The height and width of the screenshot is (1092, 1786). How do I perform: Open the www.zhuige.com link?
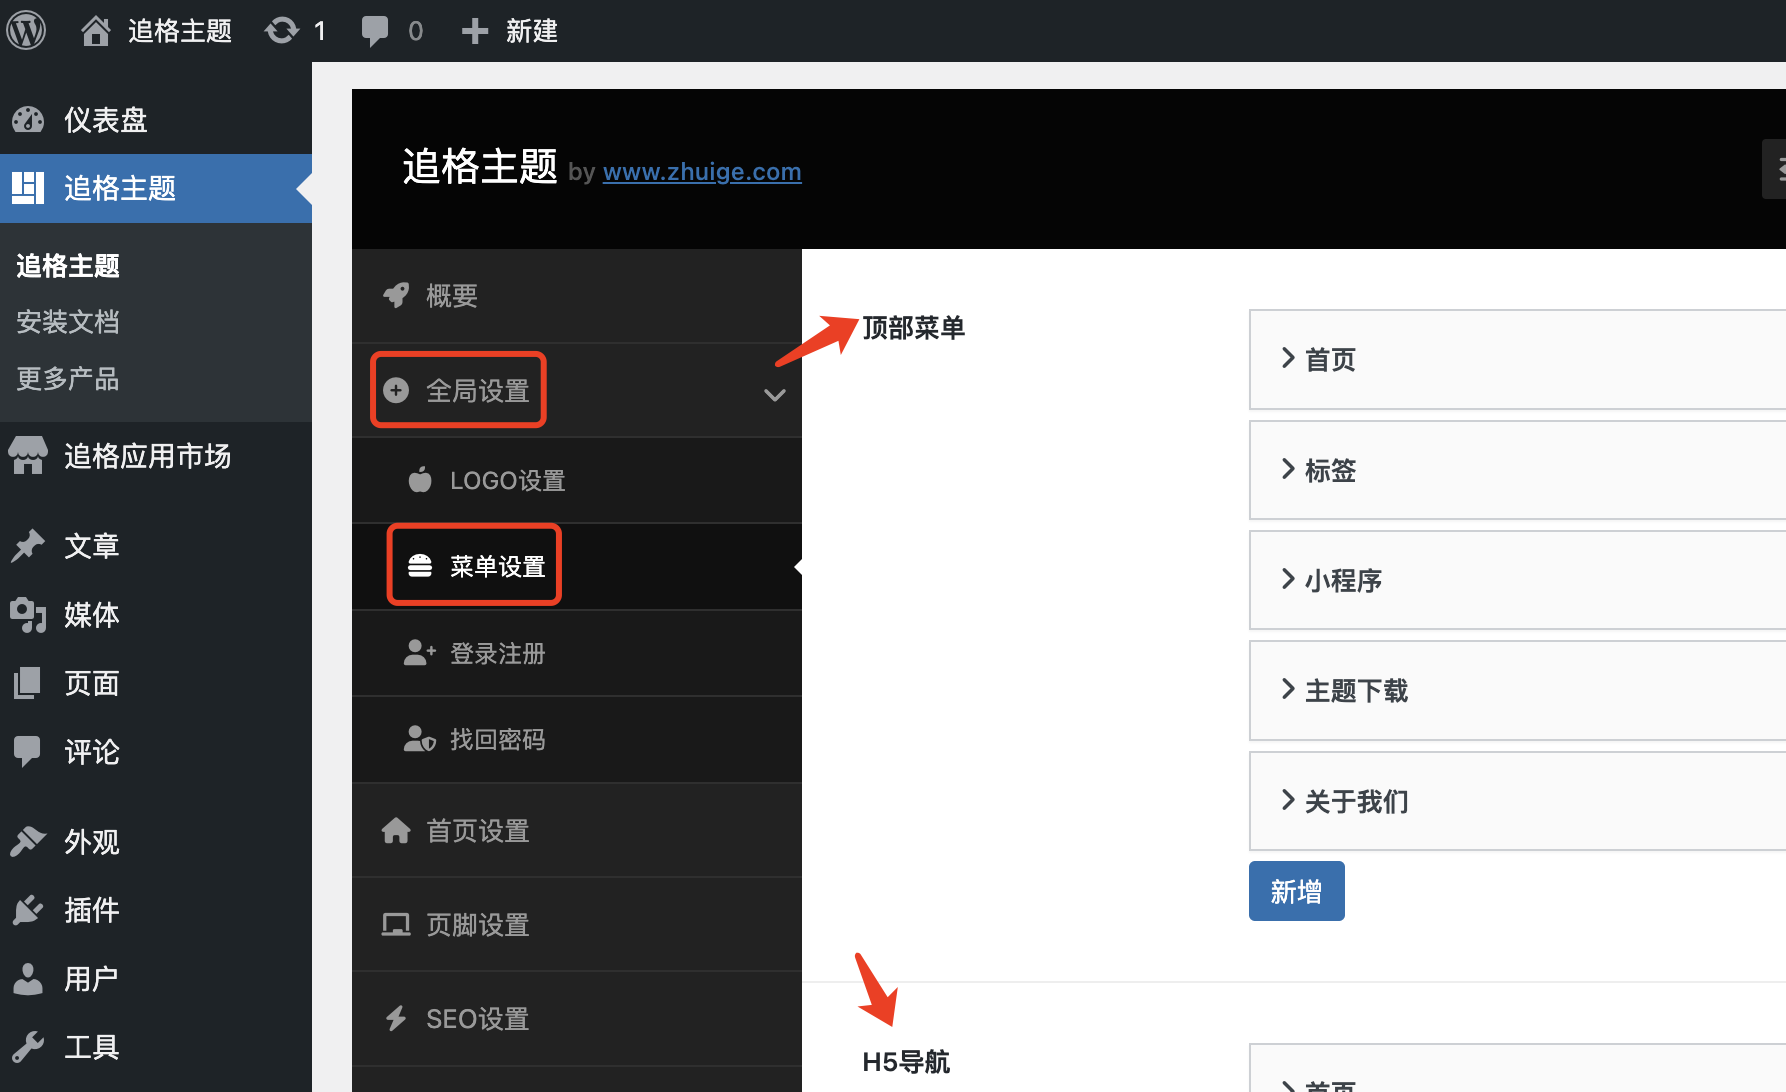point(702,172)
